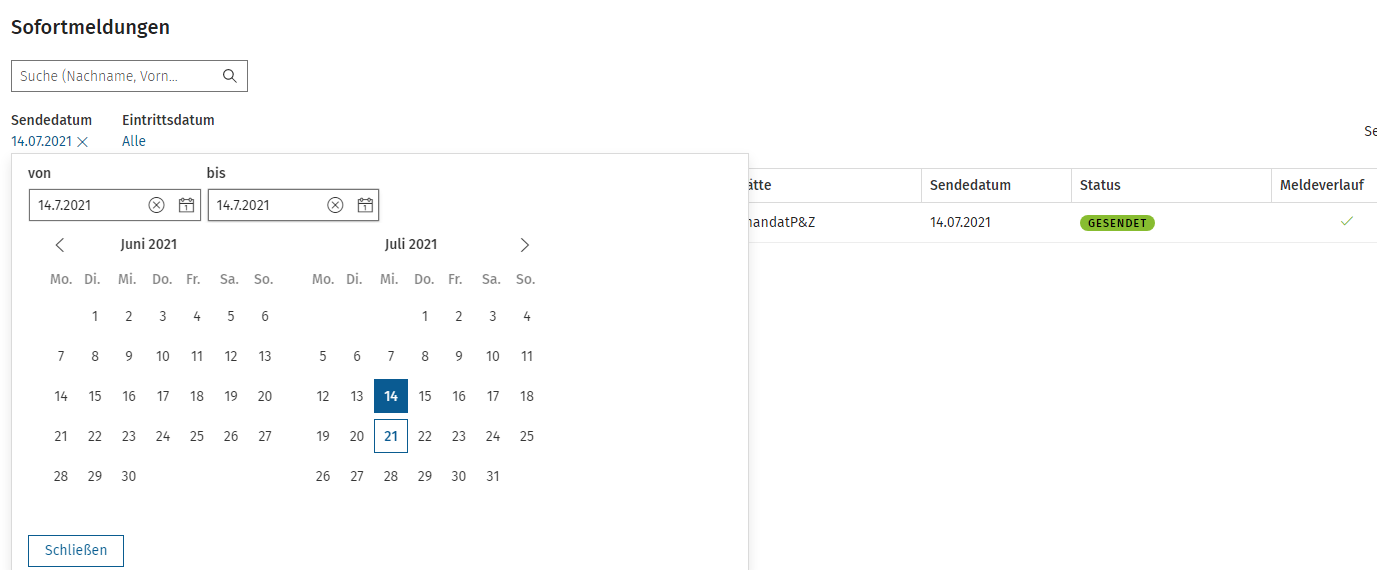Sort by the Status column header
This screenshot has width=1377, height=570.
pyautogui.click(x=1100, y=185)
